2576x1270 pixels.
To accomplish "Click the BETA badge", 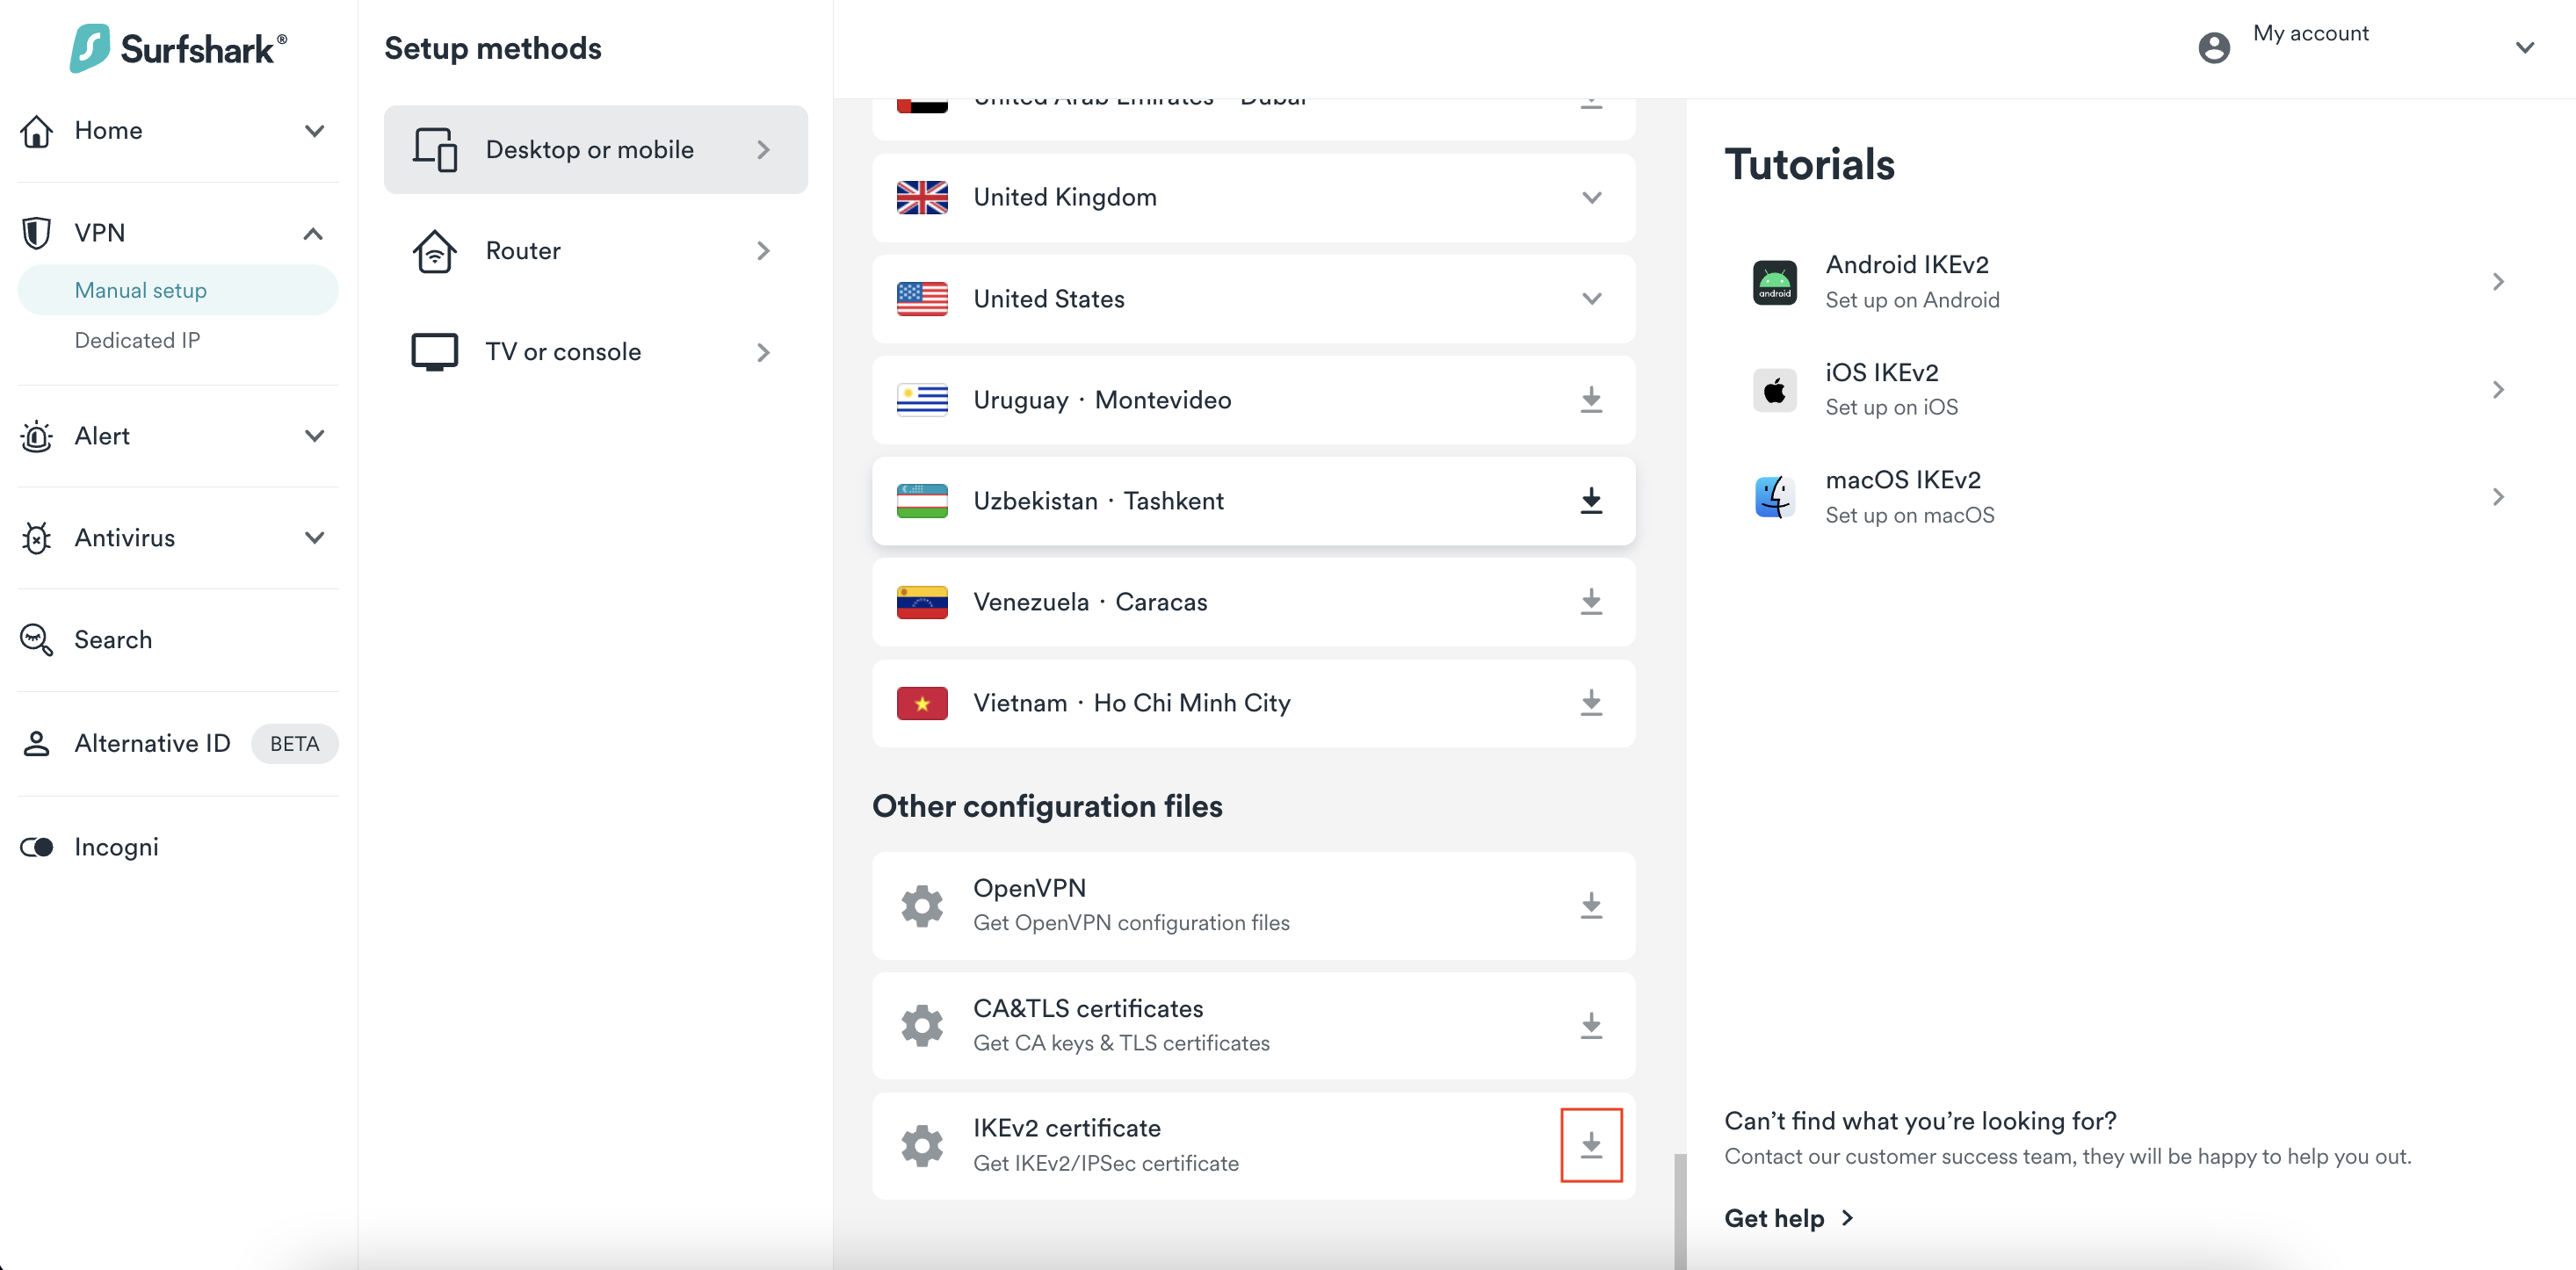I will pos(294,744).
